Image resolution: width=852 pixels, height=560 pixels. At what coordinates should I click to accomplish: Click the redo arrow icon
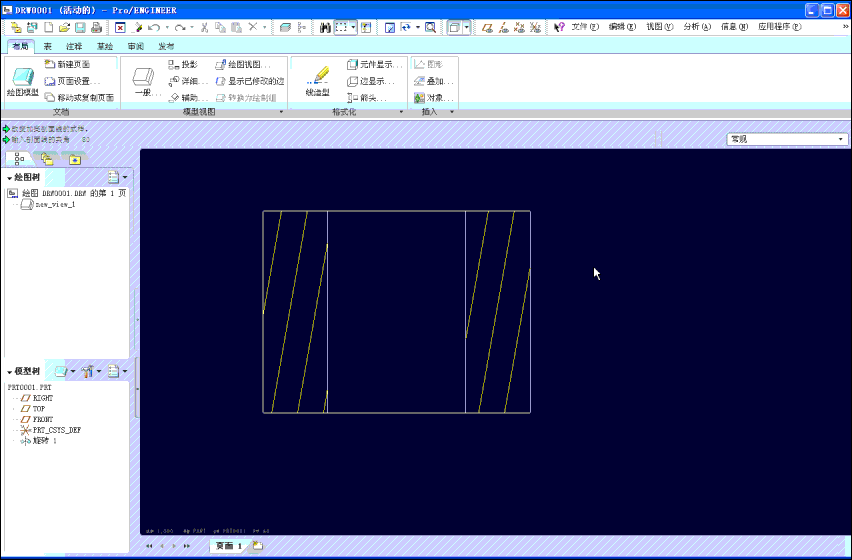pos(180,27)
